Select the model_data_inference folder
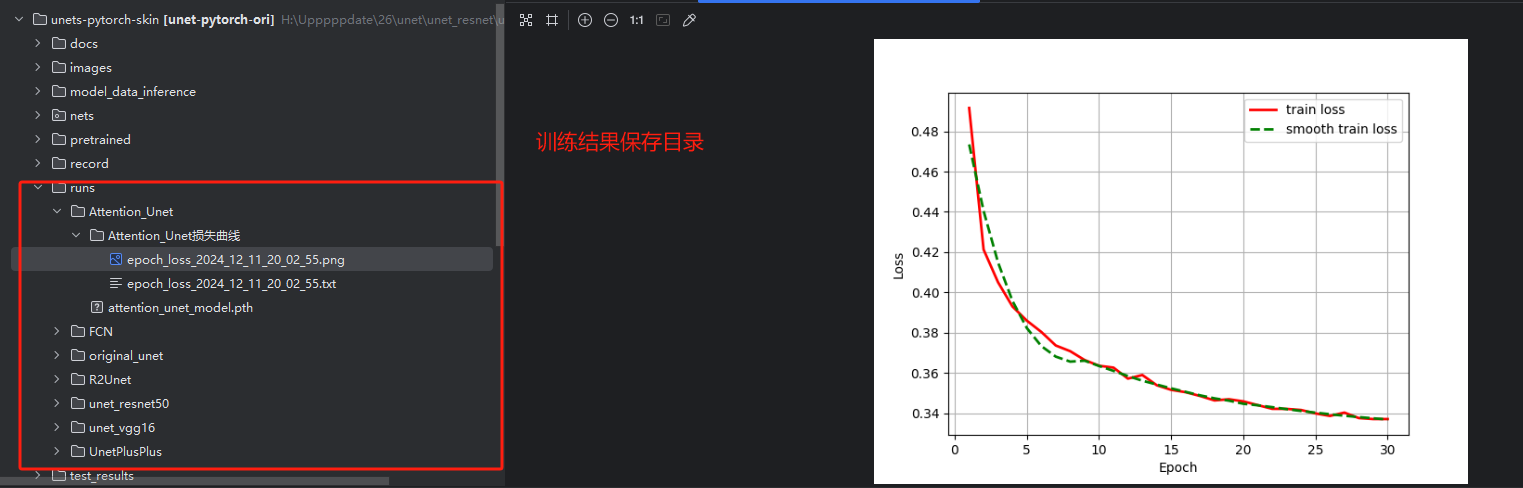Viewport: 1523px width, 488px height. click(x=133, y=91)
